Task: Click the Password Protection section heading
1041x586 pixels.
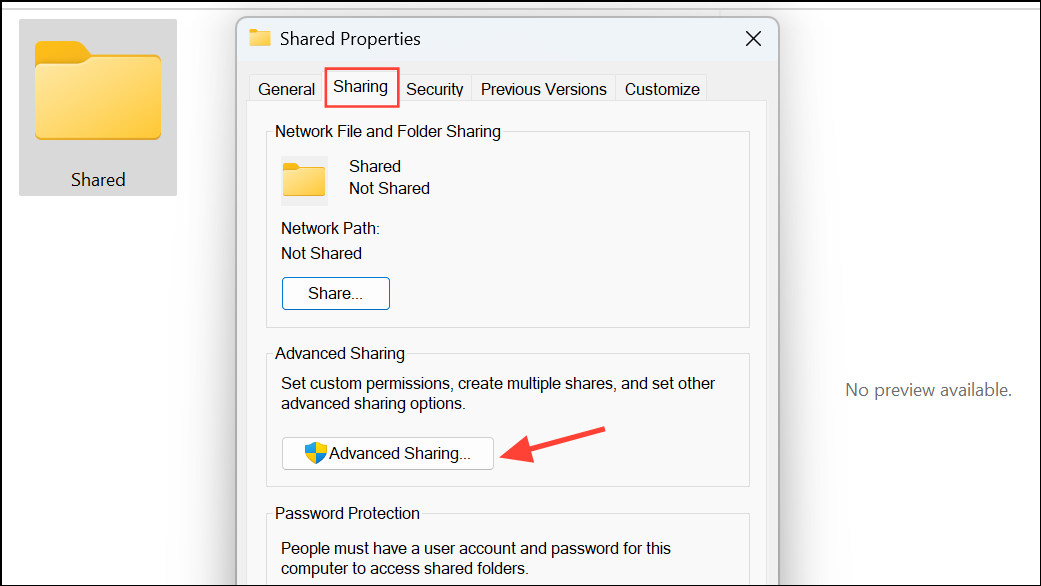Action: click(x=347, y=513)
